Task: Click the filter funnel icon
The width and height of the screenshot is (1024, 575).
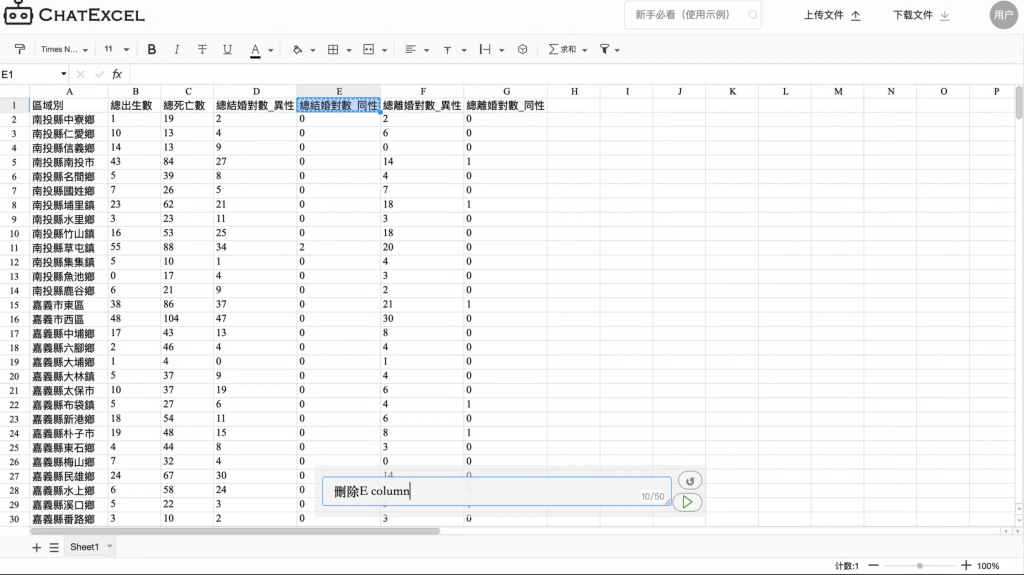Action: 604,49
